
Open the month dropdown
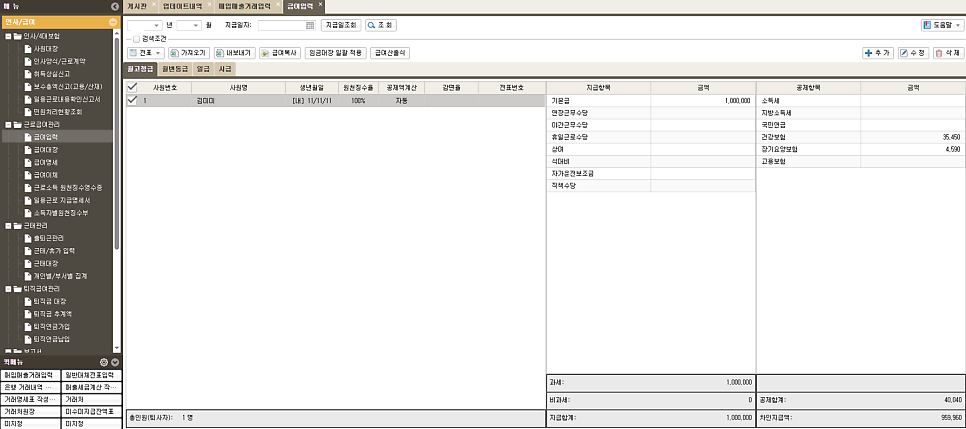[197, 25]
